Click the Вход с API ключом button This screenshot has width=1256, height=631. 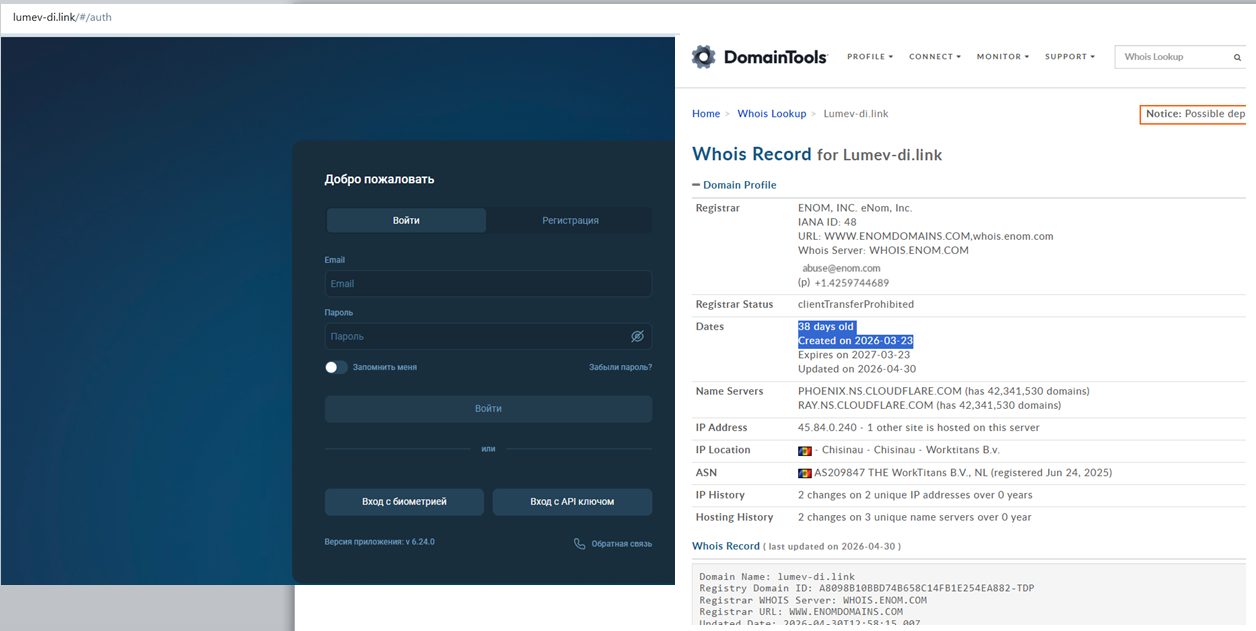[572, 502]
